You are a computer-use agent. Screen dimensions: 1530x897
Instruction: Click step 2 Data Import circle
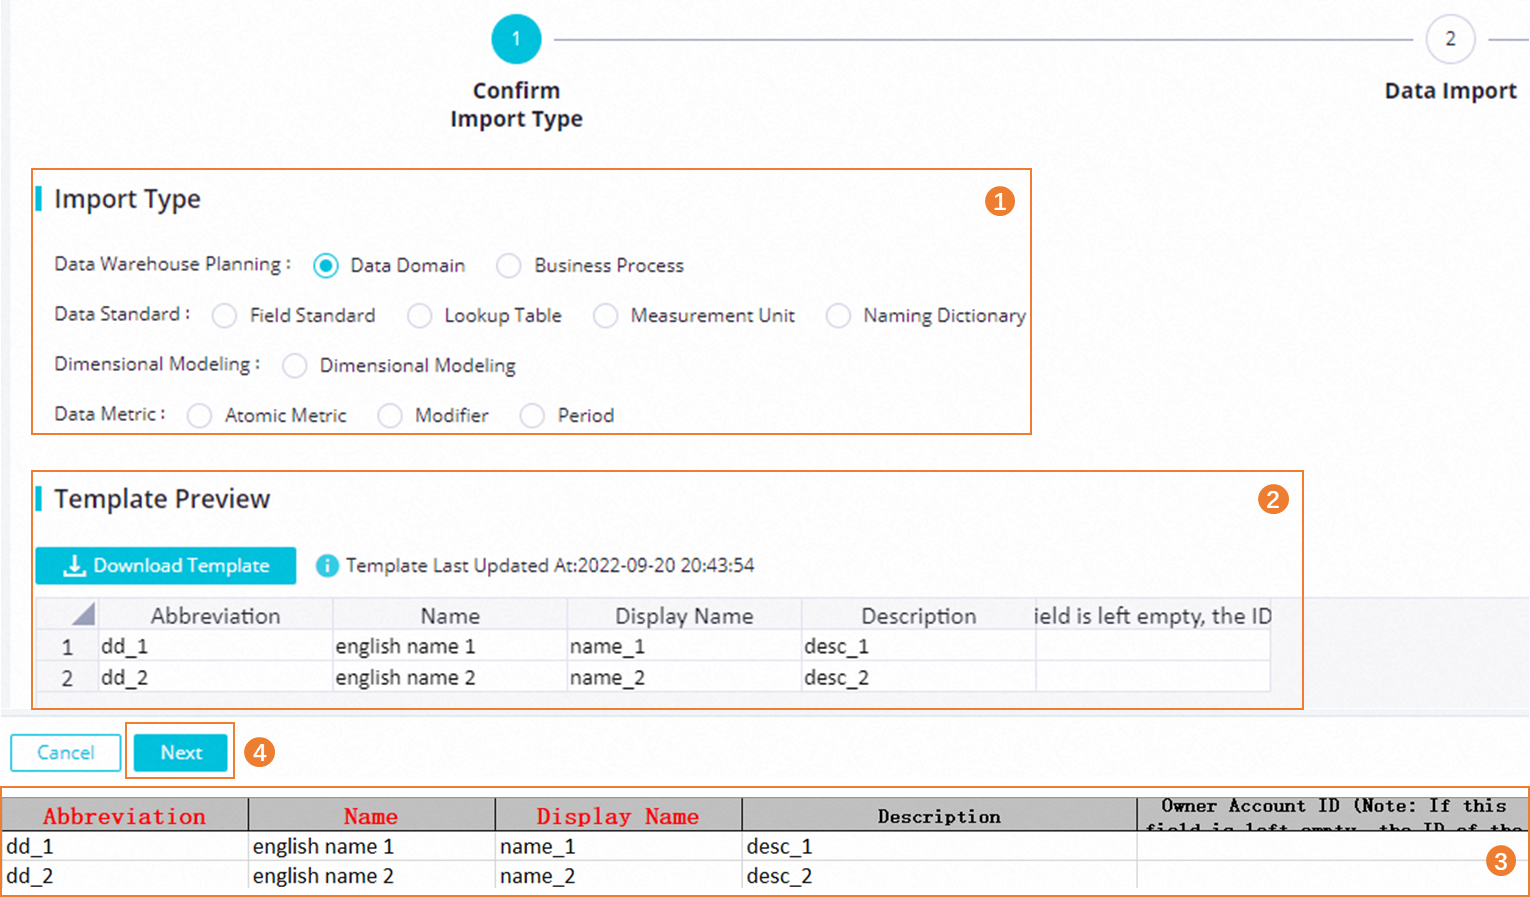point(1450,39)
